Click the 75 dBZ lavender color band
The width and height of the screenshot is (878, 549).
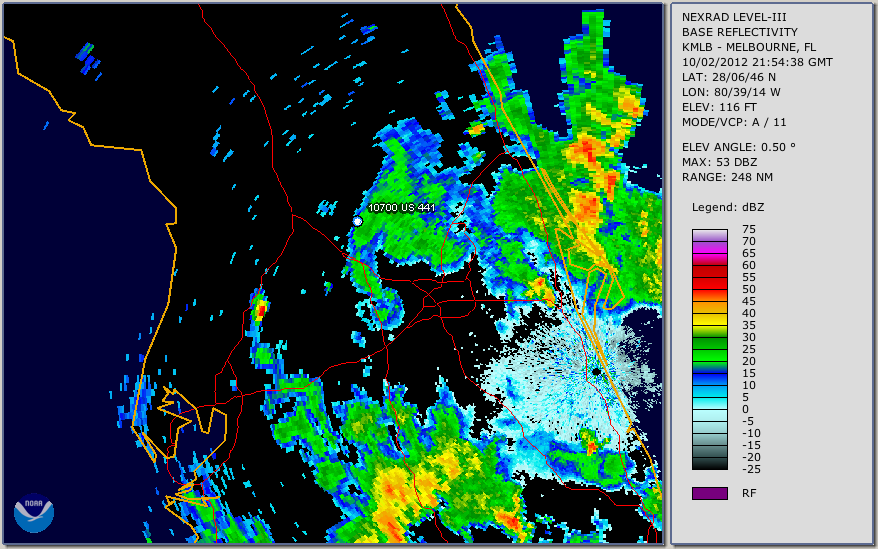[709, 235]
